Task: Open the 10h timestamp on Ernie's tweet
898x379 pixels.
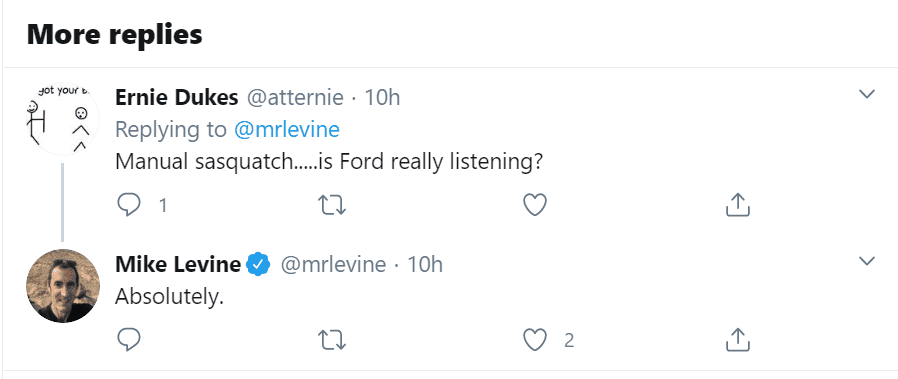Action: (x=382, y=97)
